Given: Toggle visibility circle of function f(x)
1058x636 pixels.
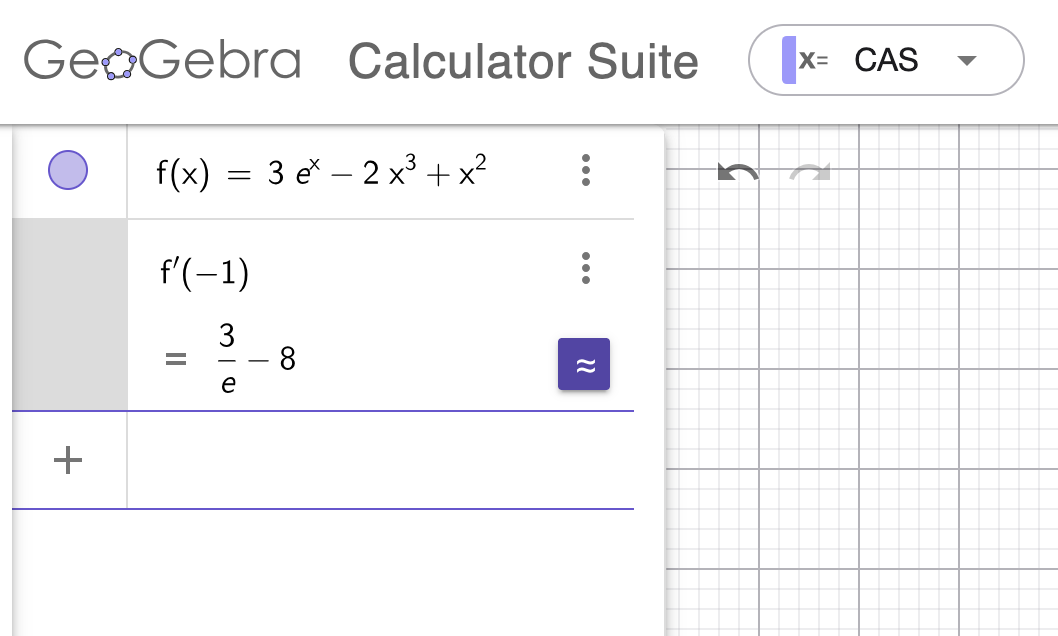Looking at the screenshot, I should [68, 170].
